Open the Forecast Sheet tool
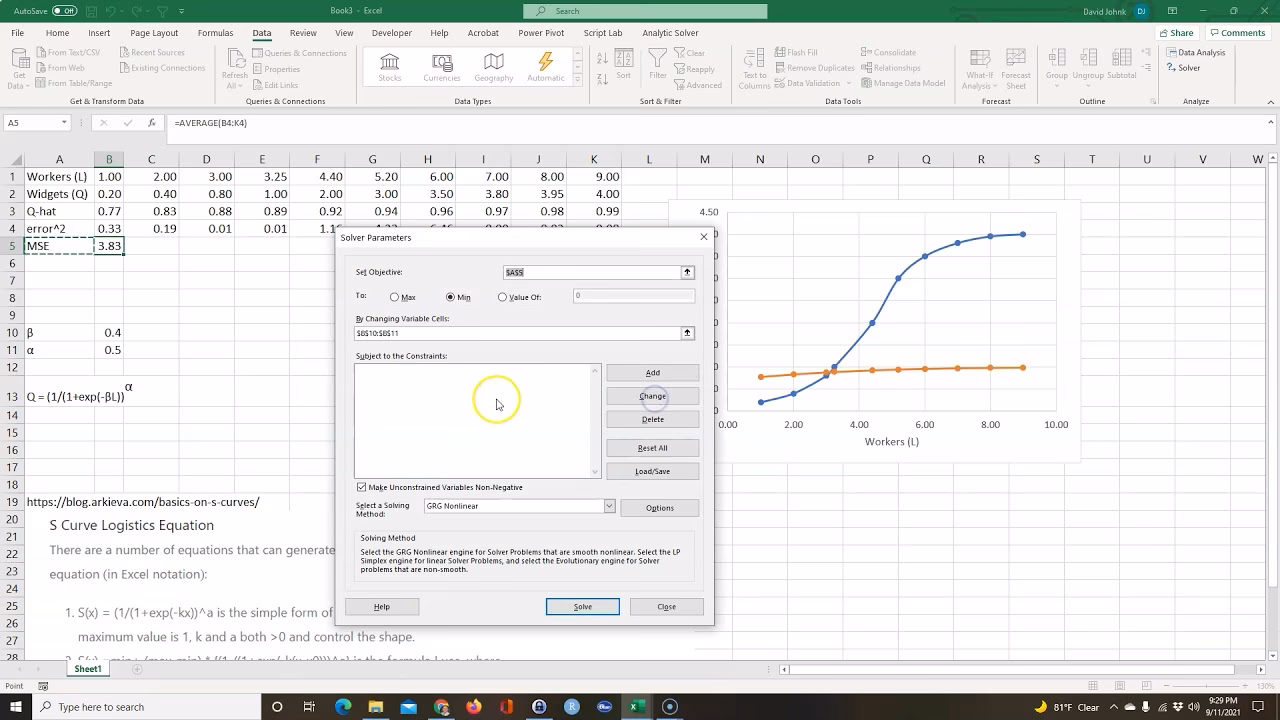This screenshot has height=720, width=1280. [1015, 67]
